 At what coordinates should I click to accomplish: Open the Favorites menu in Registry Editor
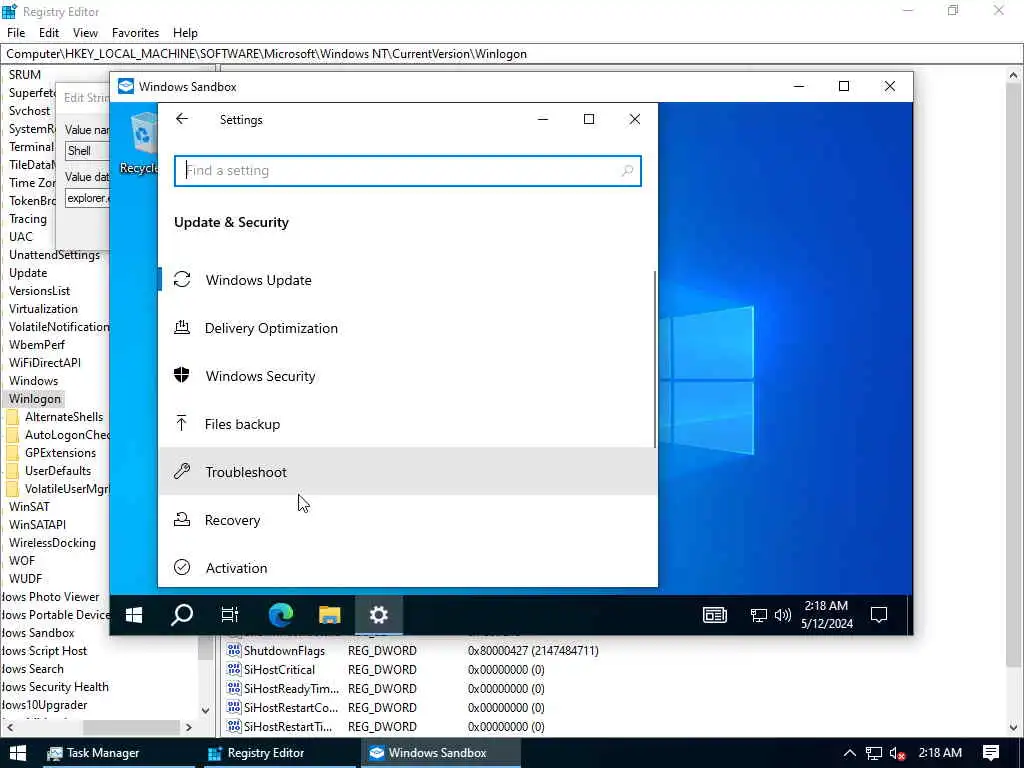click(135, 33)
